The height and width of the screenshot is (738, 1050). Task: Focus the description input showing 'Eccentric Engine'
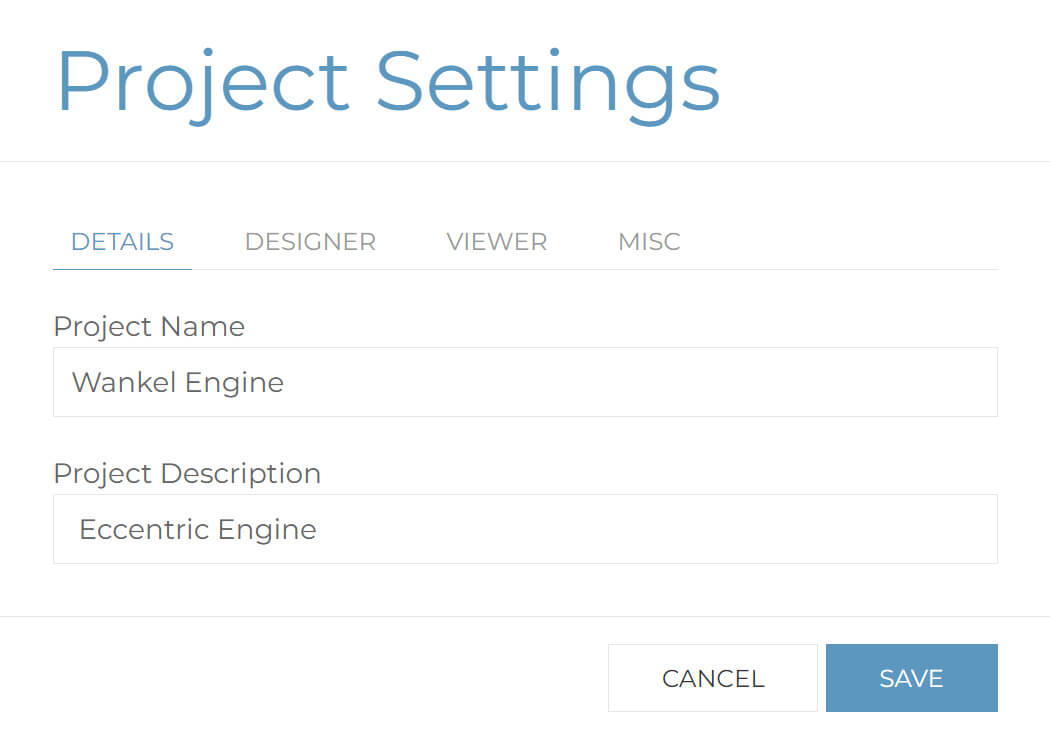(525, 529)
